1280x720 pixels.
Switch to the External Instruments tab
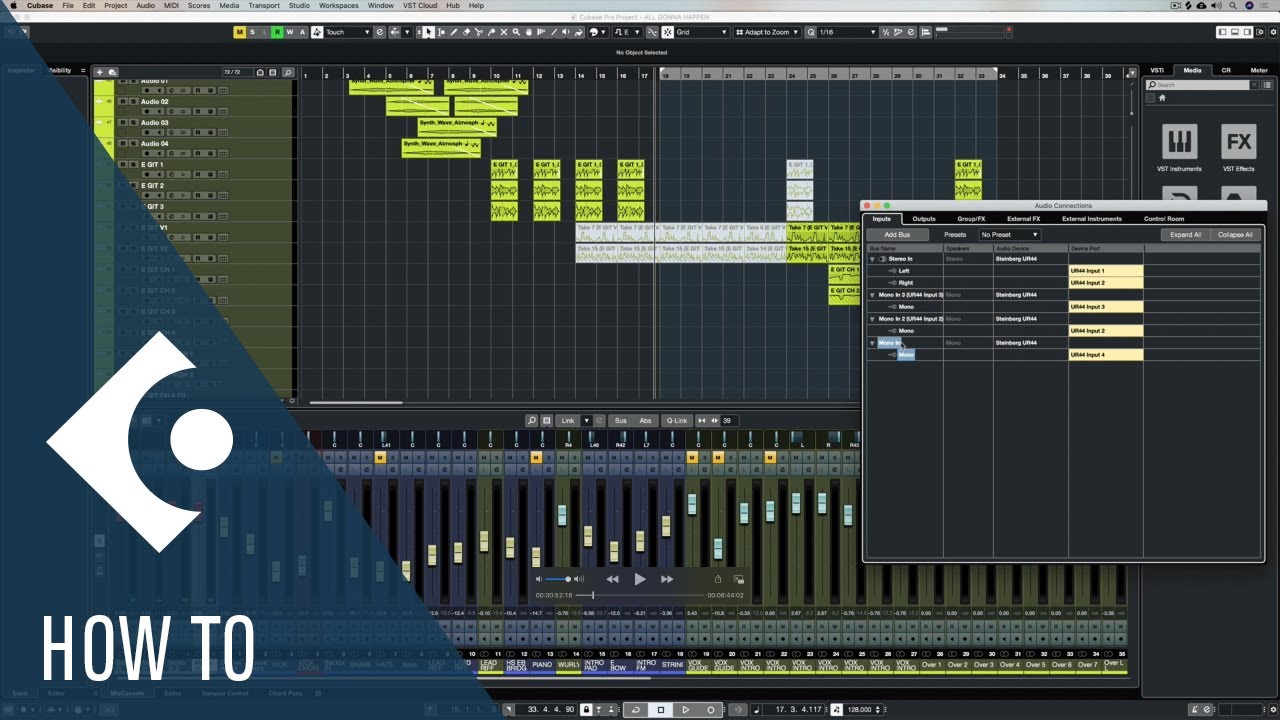pyautogui.click(x=1092, y=219)
